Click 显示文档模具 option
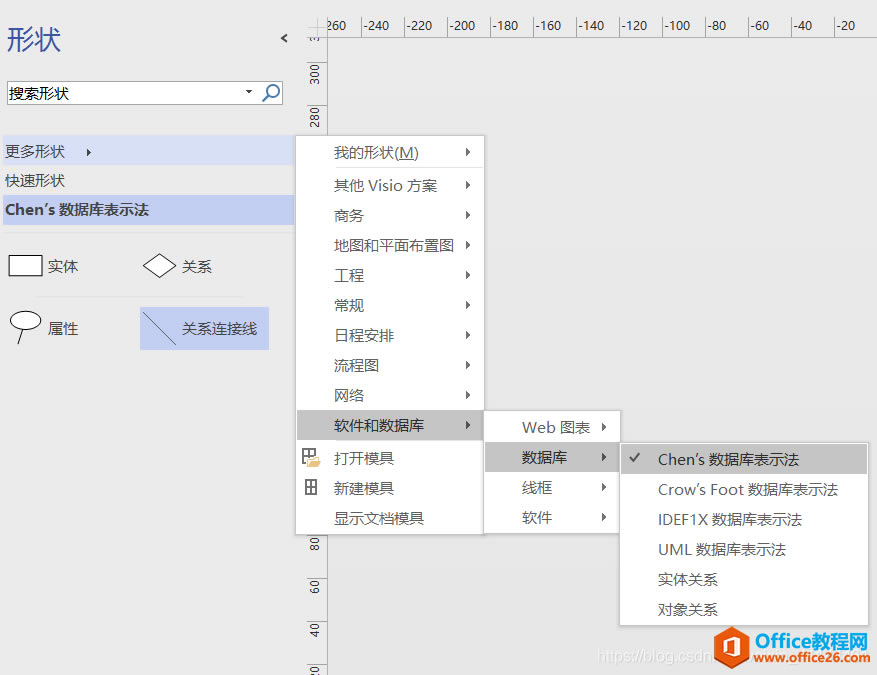This screenshot has width=877, height=675. click(x=378, y=518)
